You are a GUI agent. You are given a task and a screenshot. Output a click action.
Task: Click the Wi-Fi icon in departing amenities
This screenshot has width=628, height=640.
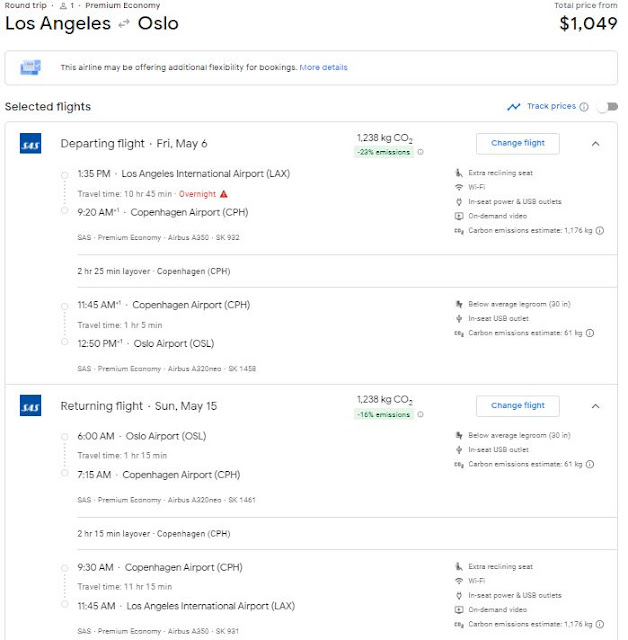tap(459, 187)
